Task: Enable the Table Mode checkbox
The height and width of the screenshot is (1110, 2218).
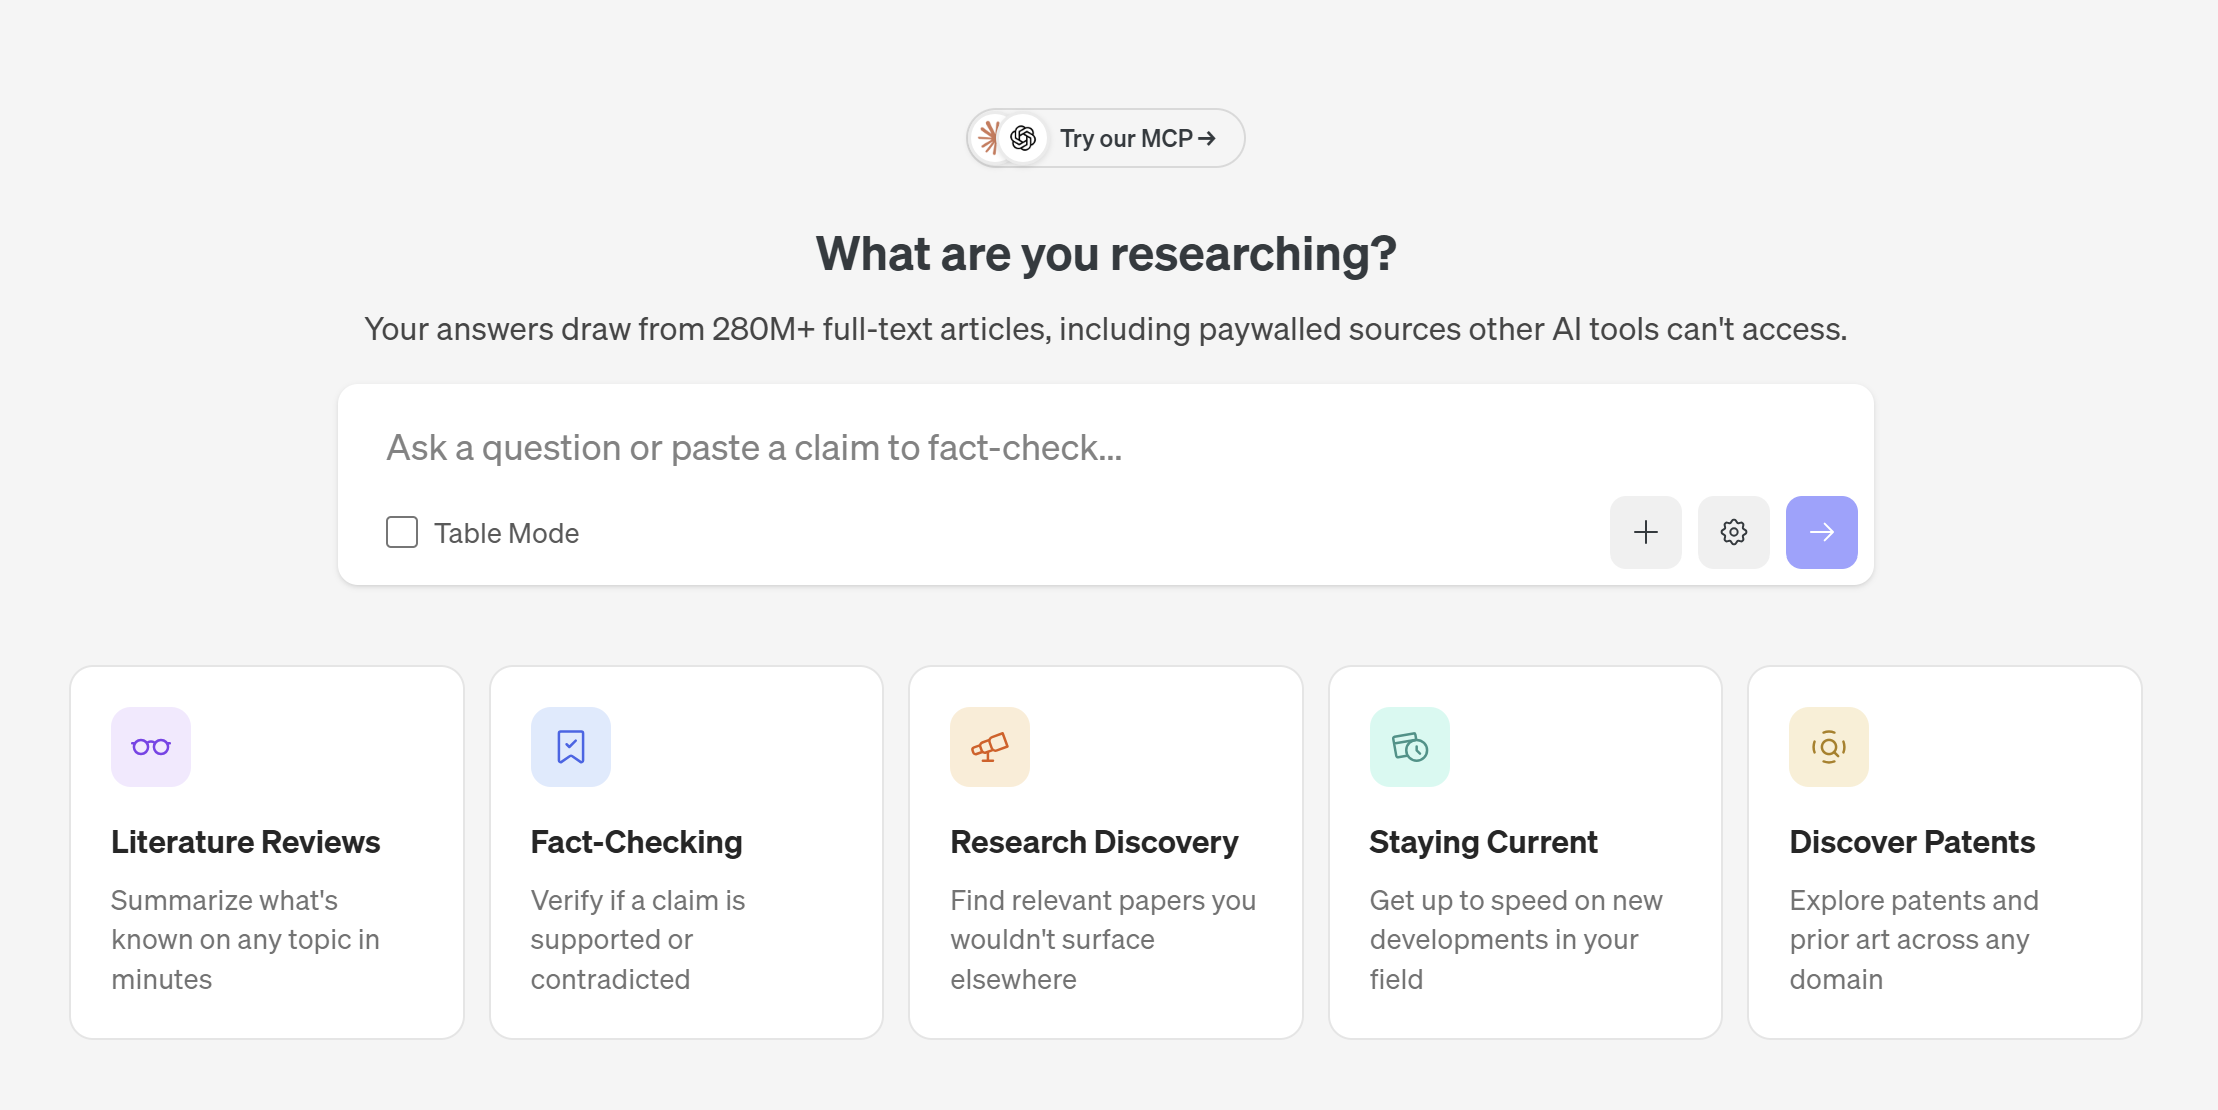Action: tap(402, 532)
